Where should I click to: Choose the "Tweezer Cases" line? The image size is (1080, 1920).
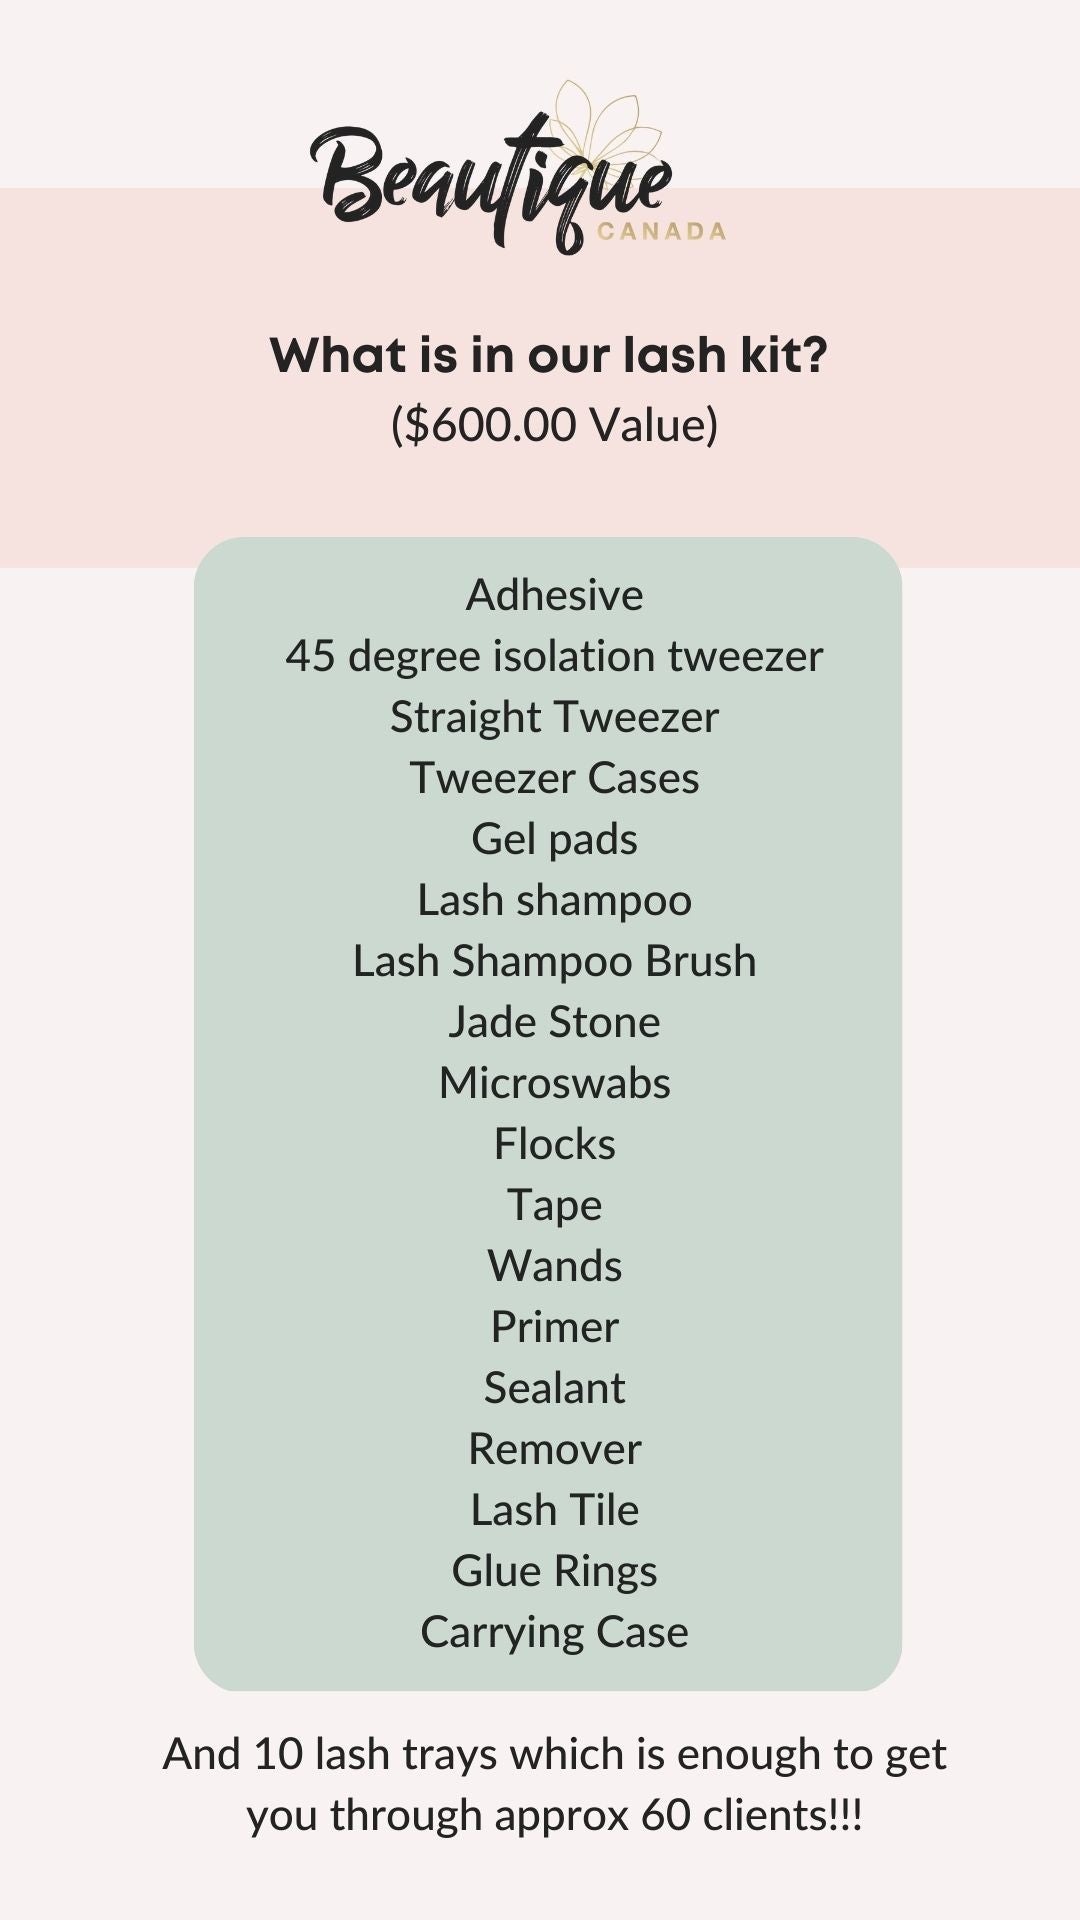(x=554, y=778)
